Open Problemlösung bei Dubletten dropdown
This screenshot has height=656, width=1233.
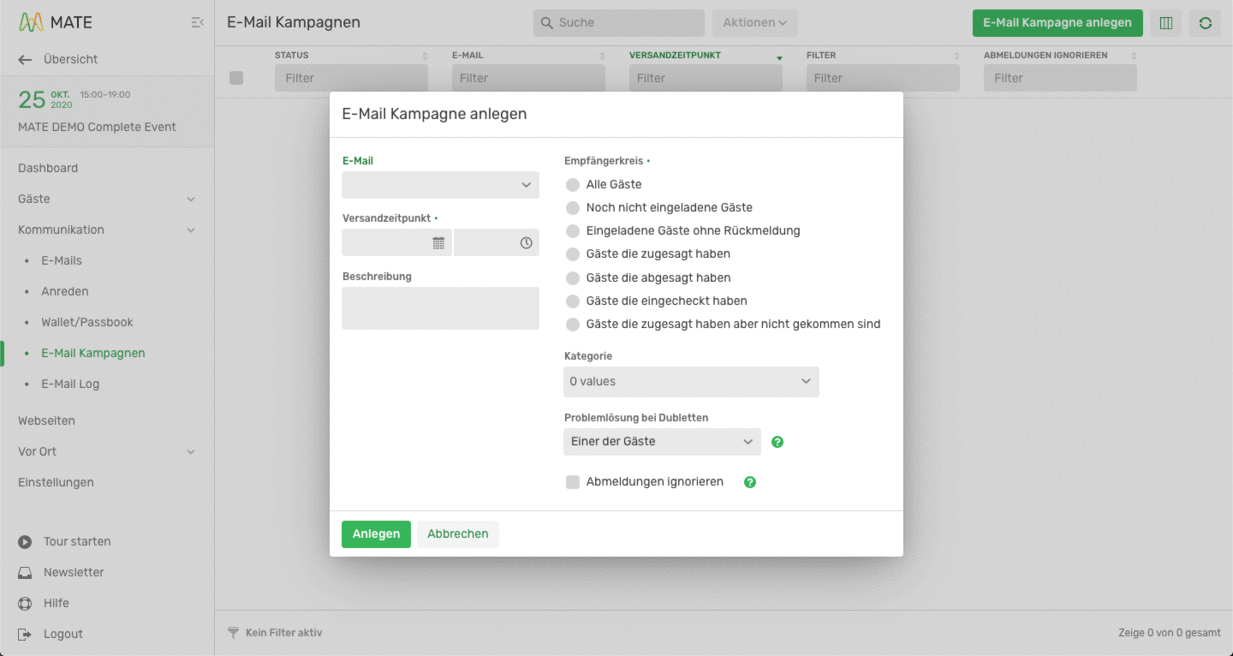coord(662,442)
